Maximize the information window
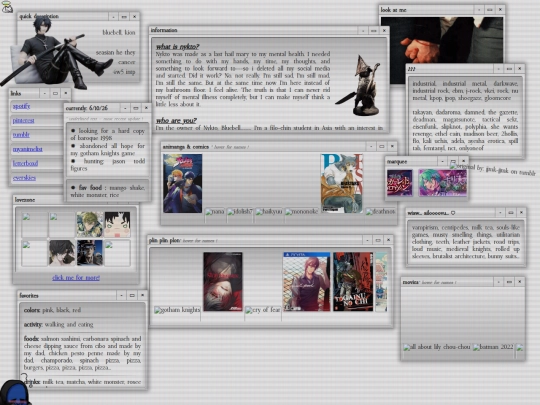 [x=374, y=31]
